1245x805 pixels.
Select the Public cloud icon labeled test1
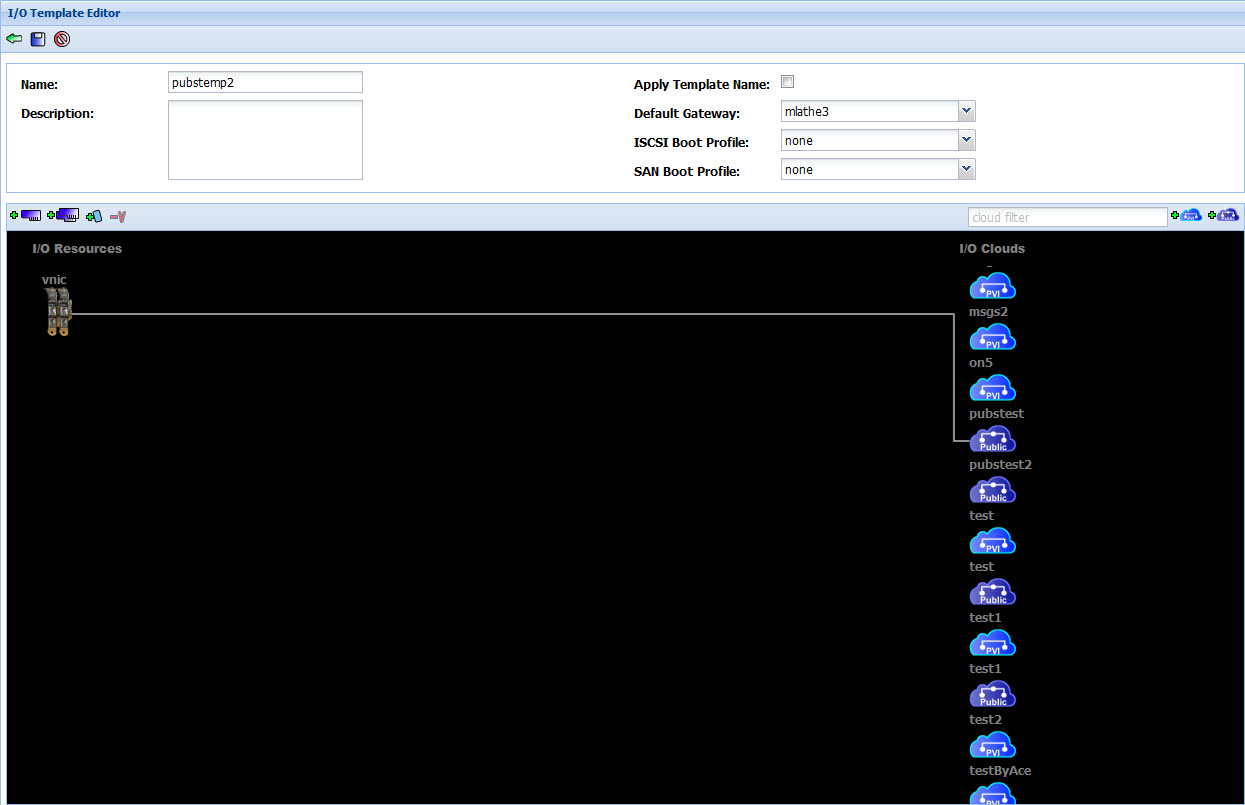click(x=992, y=593)
